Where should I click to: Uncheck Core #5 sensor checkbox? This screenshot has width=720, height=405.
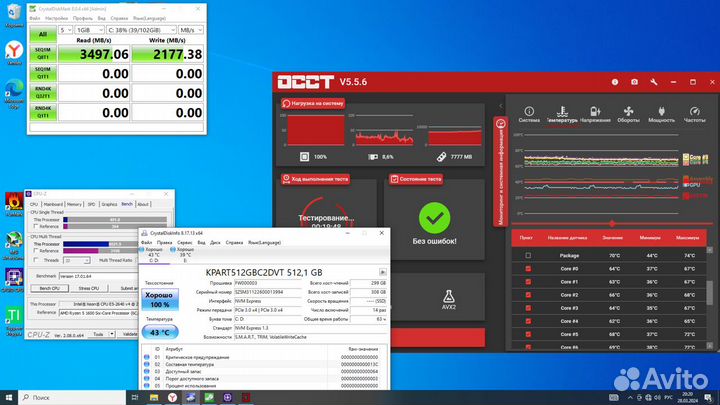528,334
